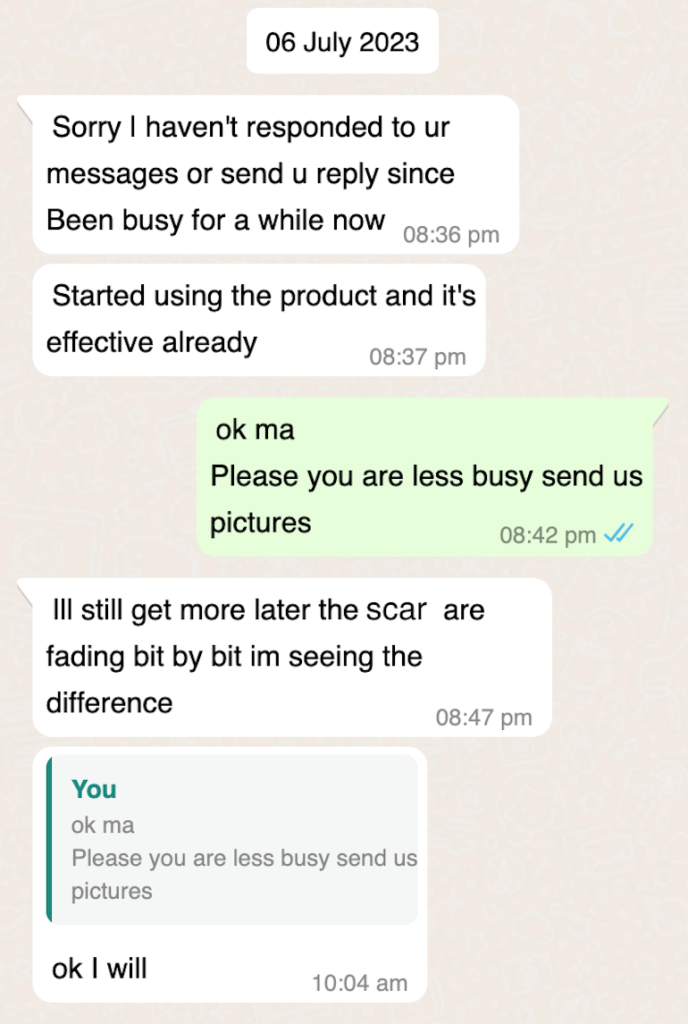
Task: Click the first received bubble's tail corner
Action: point(25,105)
